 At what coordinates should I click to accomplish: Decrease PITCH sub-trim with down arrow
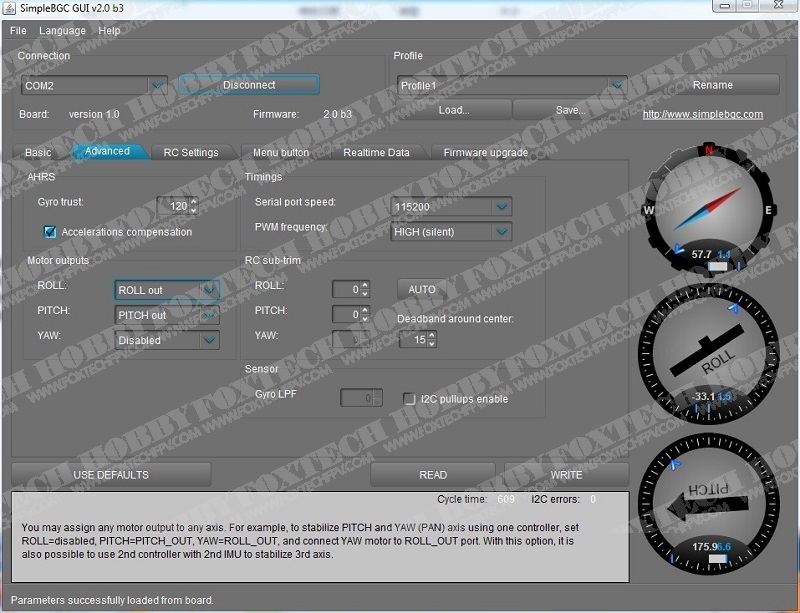tap(365, 318)
